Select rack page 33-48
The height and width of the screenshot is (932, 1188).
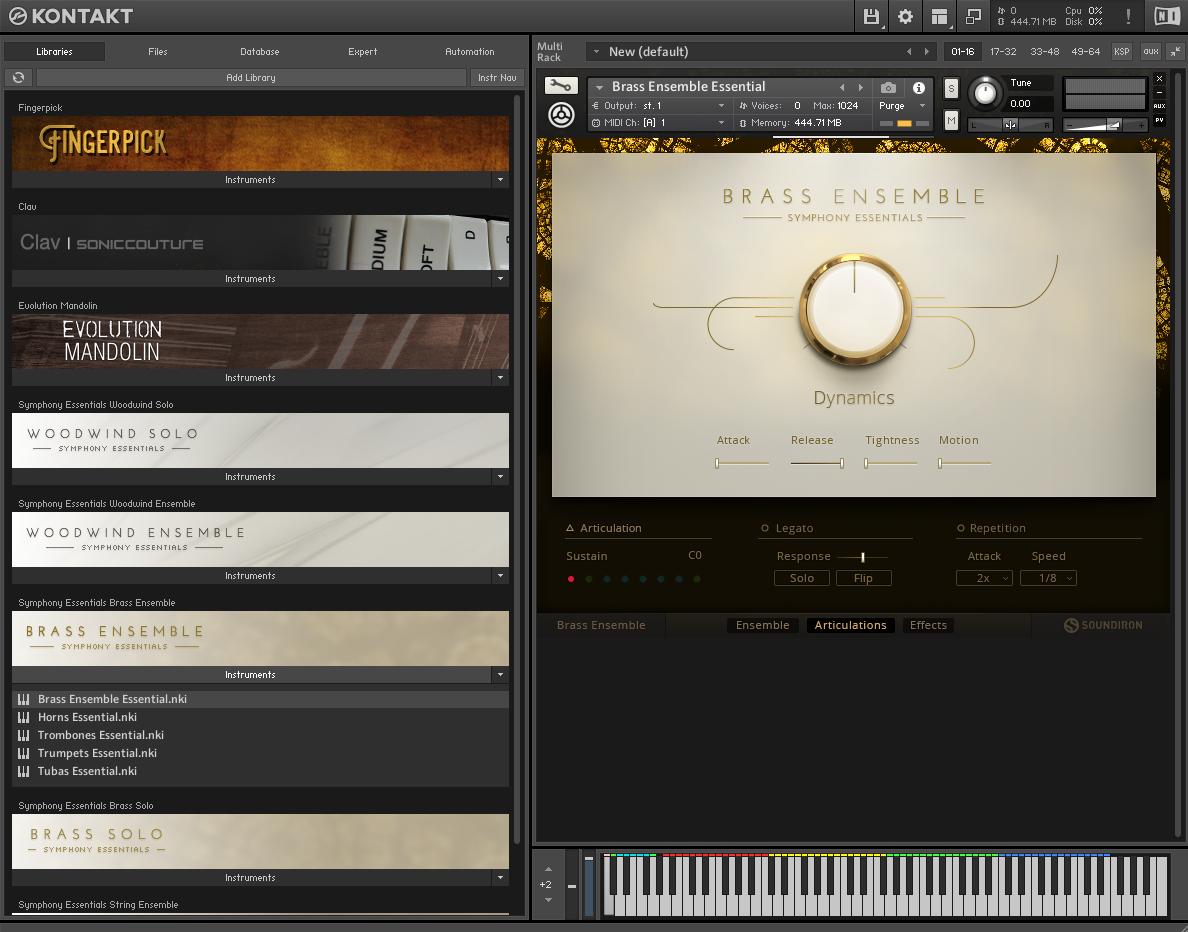pos(1044,52)
